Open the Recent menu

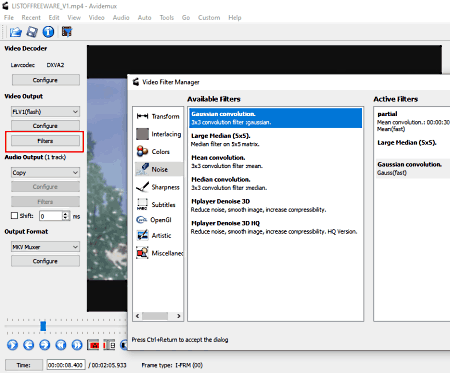pyautogui.click(x=31, y=18)
